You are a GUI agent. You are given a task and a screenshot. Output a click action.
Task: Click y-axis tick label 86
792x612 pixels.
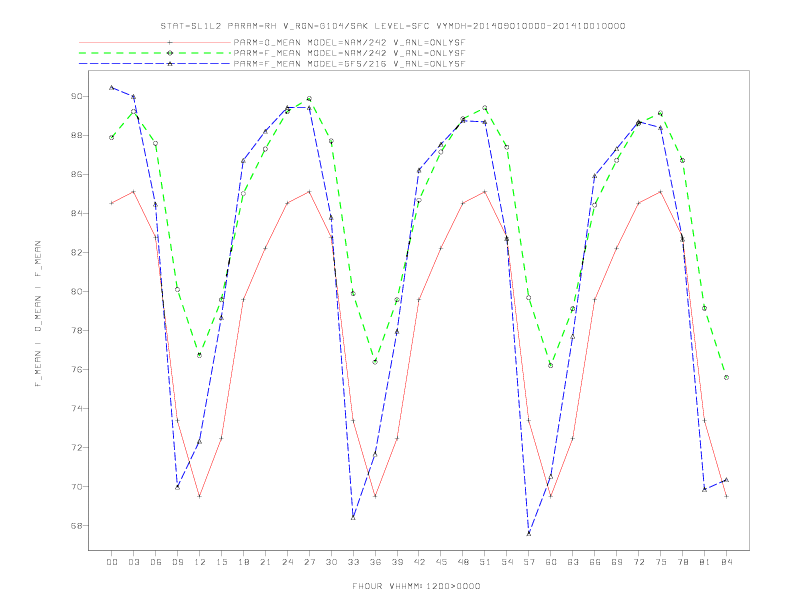pyautogui.click(x=77, y=175)
